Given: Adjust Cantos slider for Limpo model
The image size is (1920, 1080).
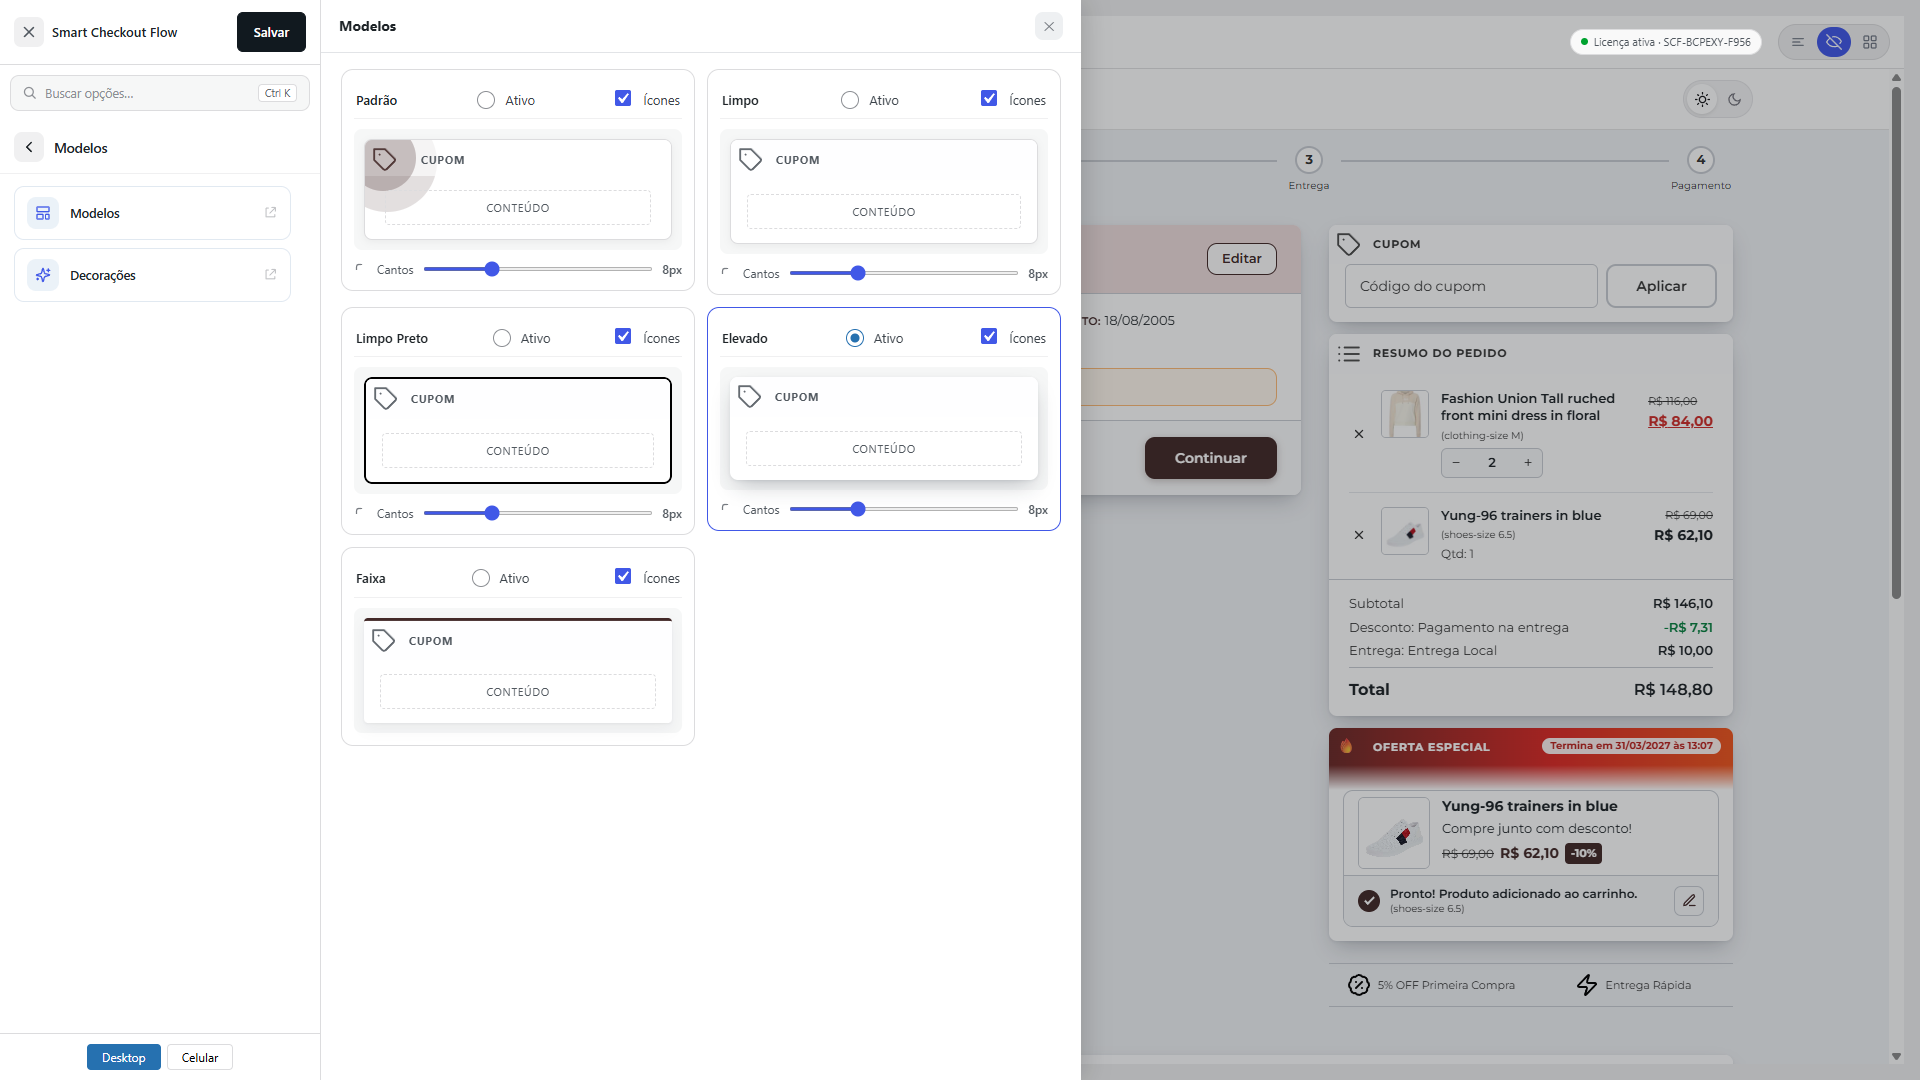Looking at the screenshot, I should 904,273.
